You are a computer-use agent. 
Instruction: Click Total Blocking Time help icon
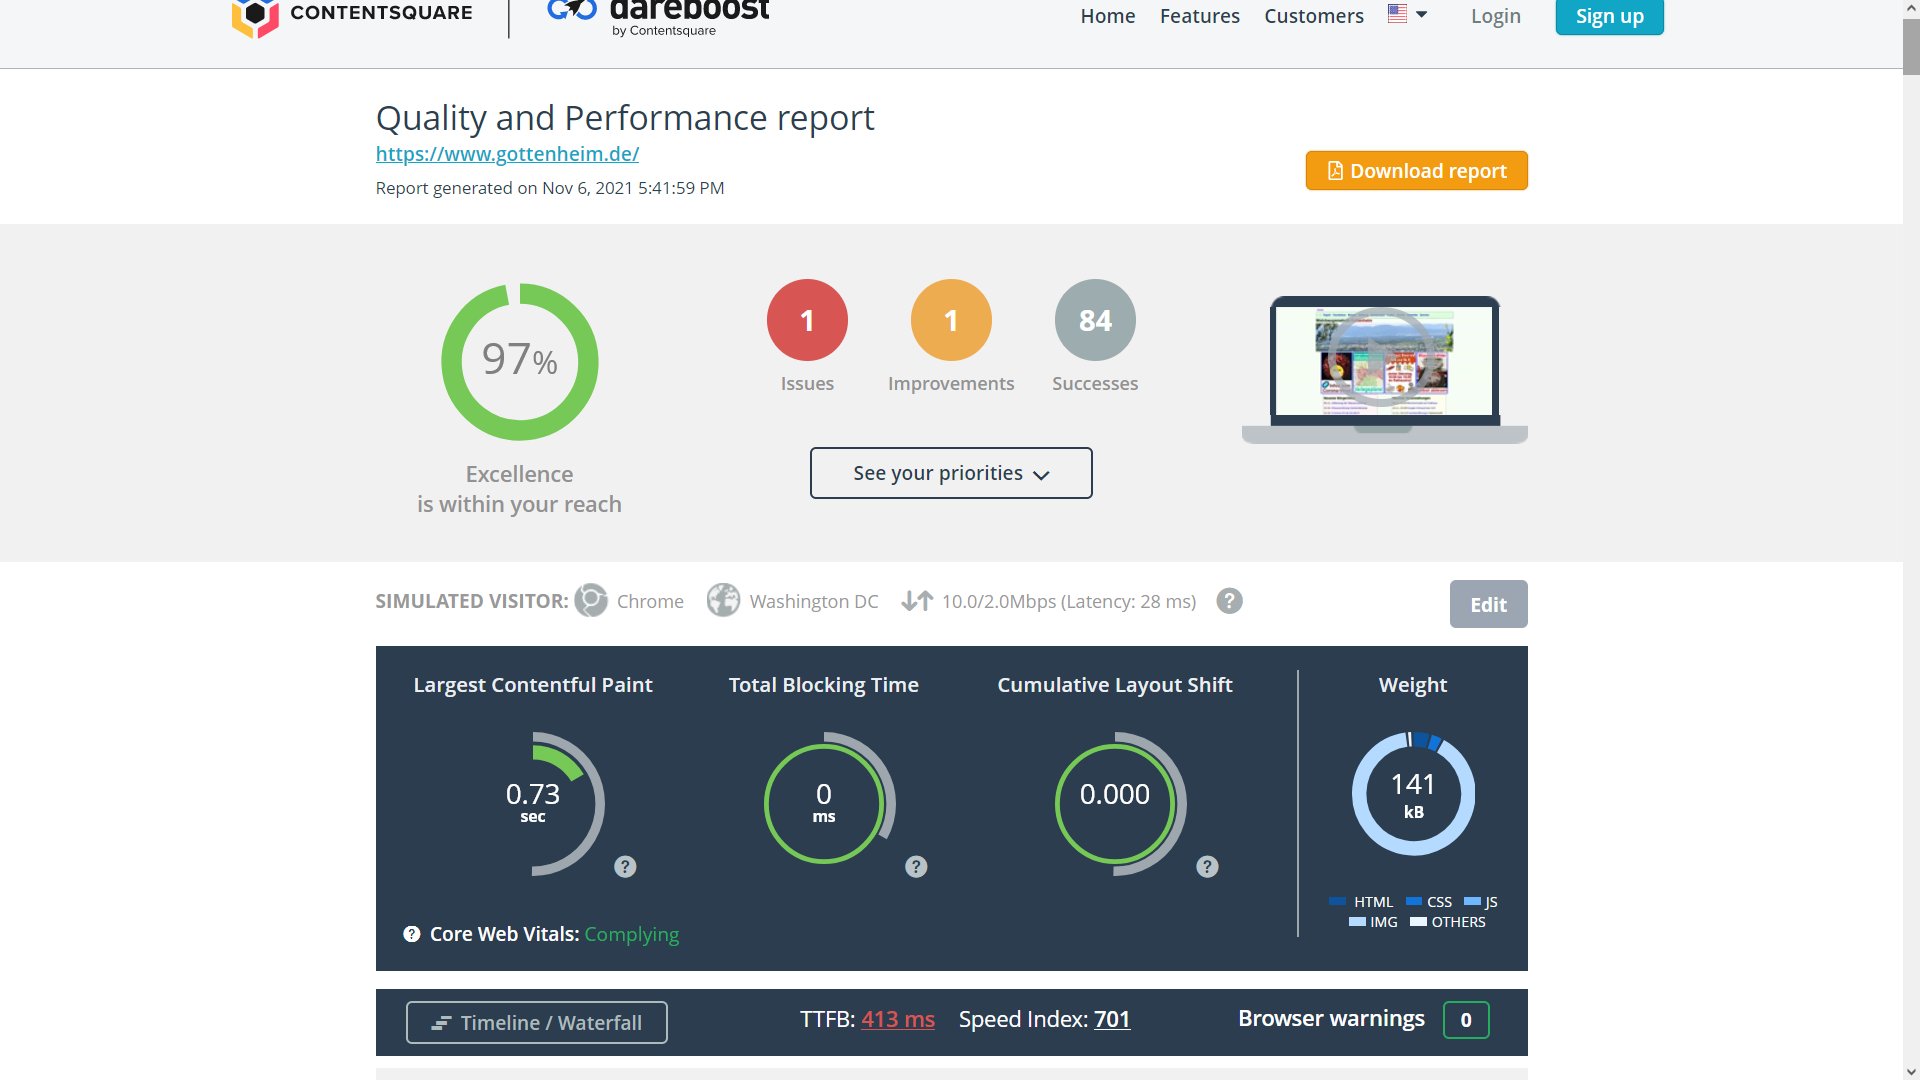(916, 867)
